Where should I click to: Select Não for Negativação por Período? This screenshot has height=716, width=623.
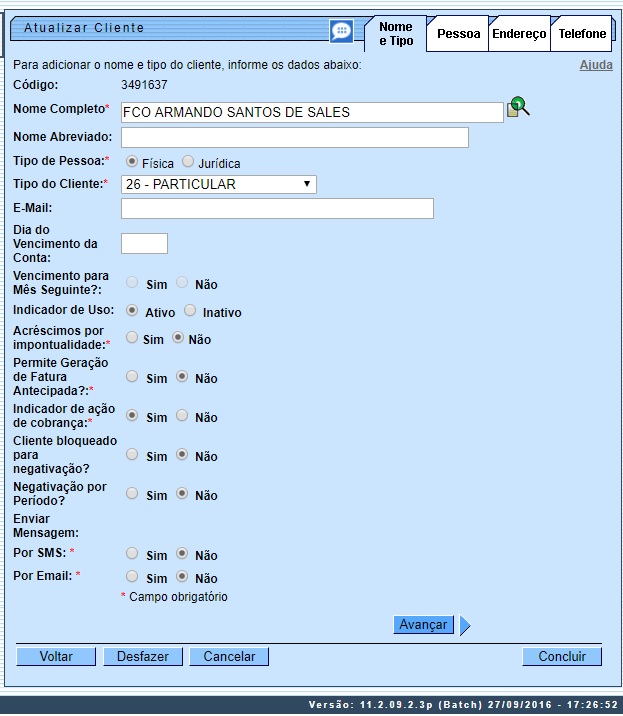point(182,493)
